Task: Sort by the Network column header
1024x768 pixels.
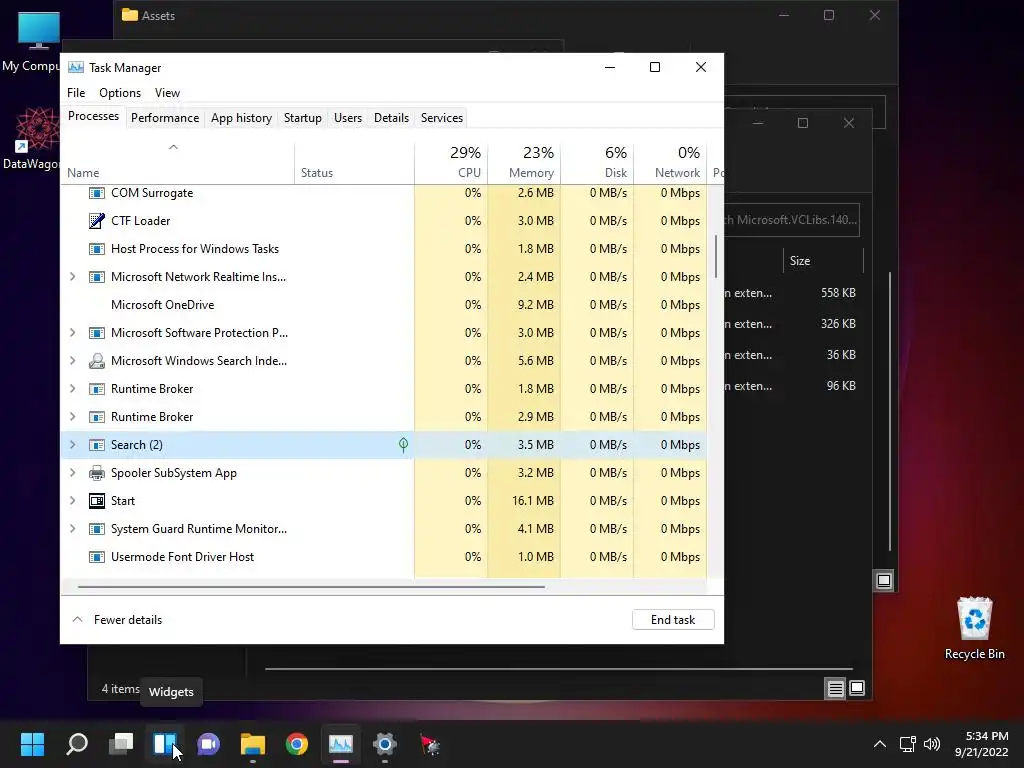Action: pos(670,163)
